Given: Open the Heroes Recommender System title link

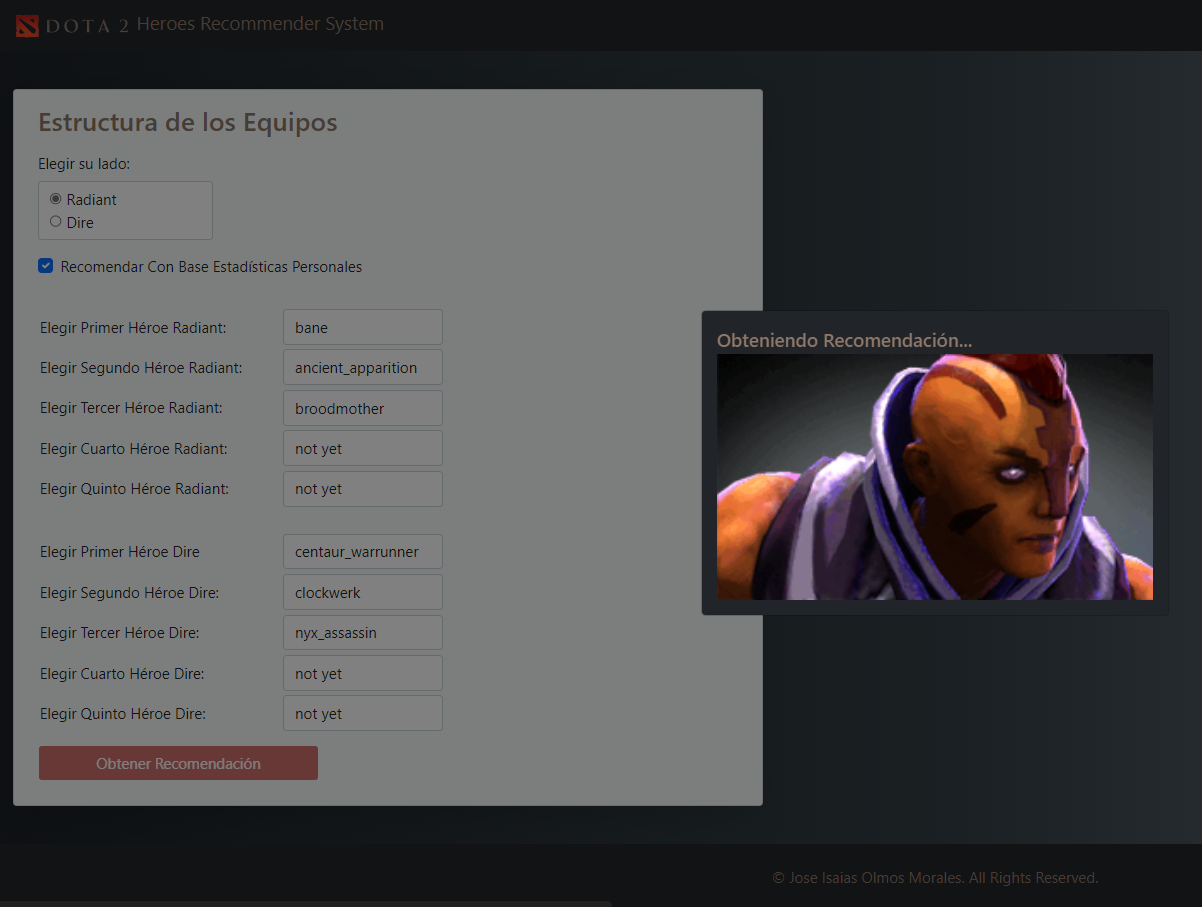Looking at the screenshot, I should coord(260,24).
